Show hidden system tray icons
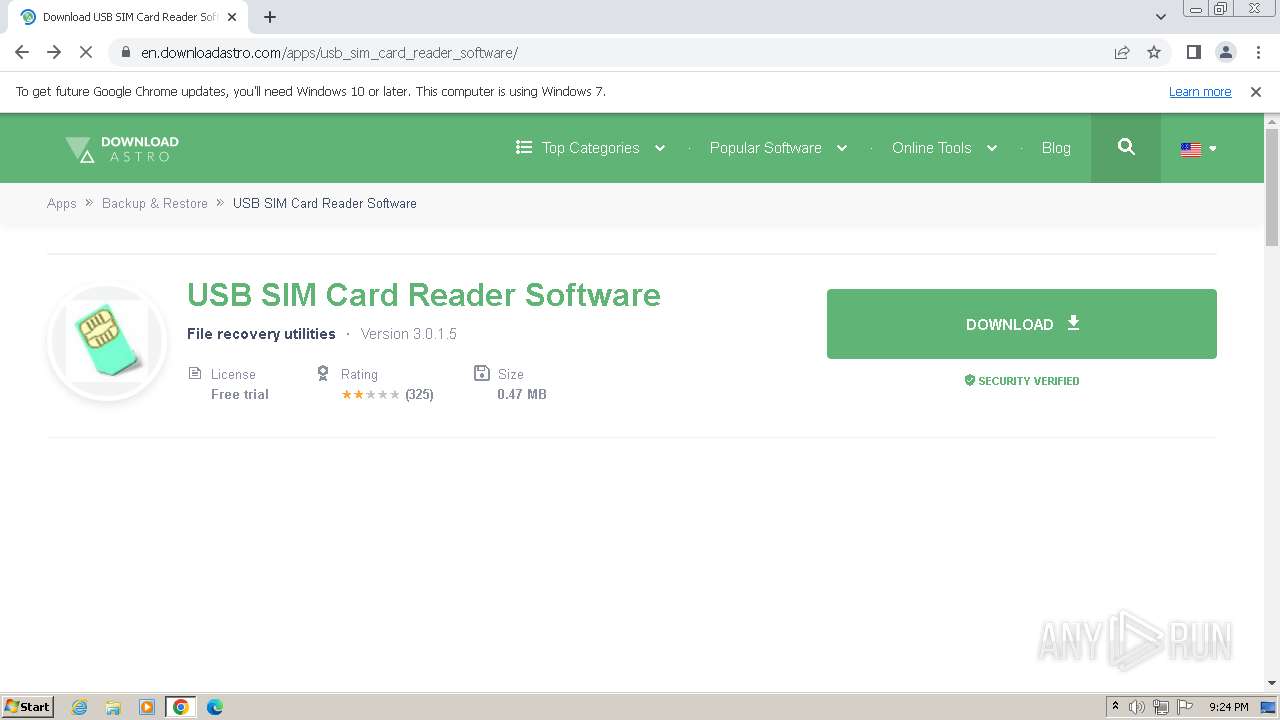Viewport: 1280px width, 720px height. [1115, 707]
